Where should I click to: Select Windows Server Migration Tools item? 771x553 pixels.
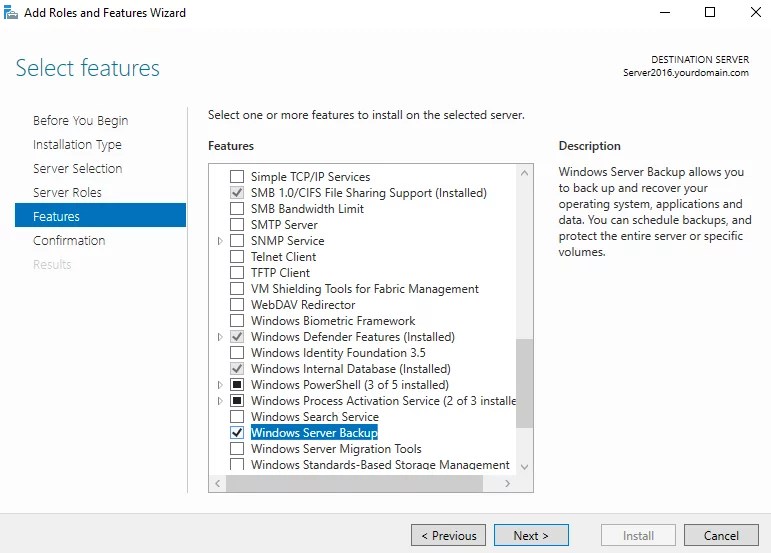(336, 449)
